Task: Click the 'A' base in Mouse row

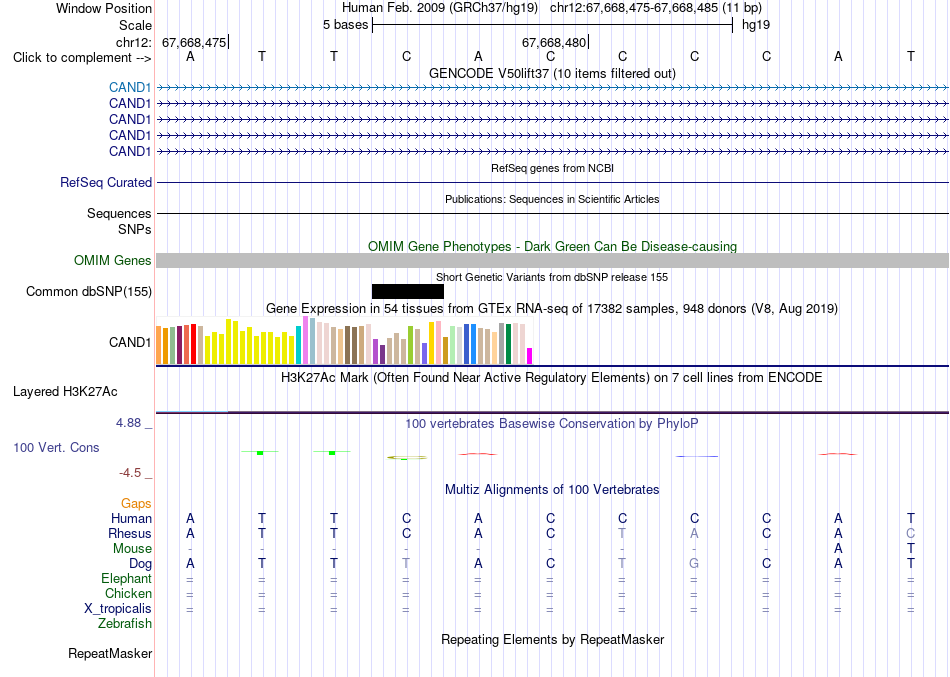Action: (x=838, y=549)
